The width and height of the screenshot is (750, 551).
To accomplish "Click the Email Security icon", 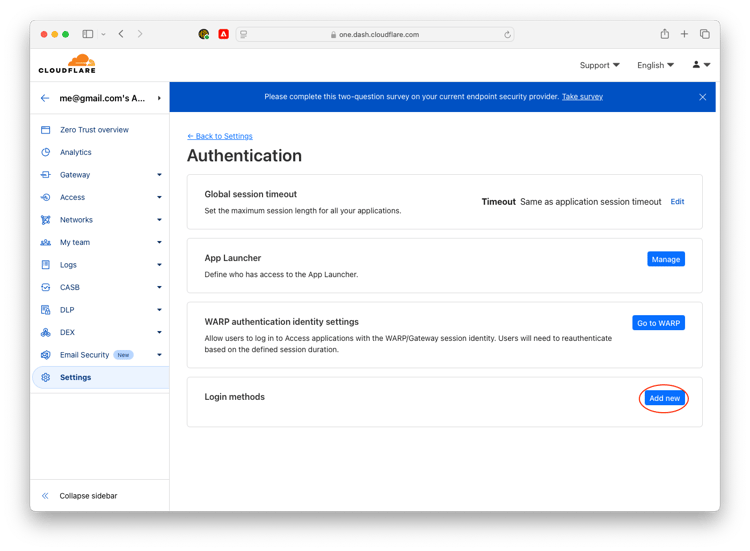I will pos(45,355).
